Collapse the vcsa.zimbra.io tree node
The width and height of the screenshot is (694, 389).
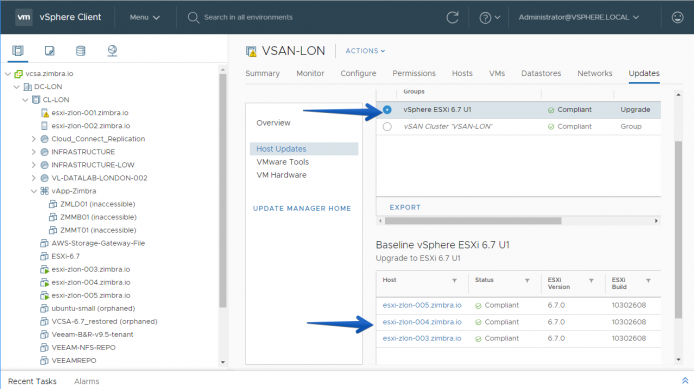(x=8, y=74)
